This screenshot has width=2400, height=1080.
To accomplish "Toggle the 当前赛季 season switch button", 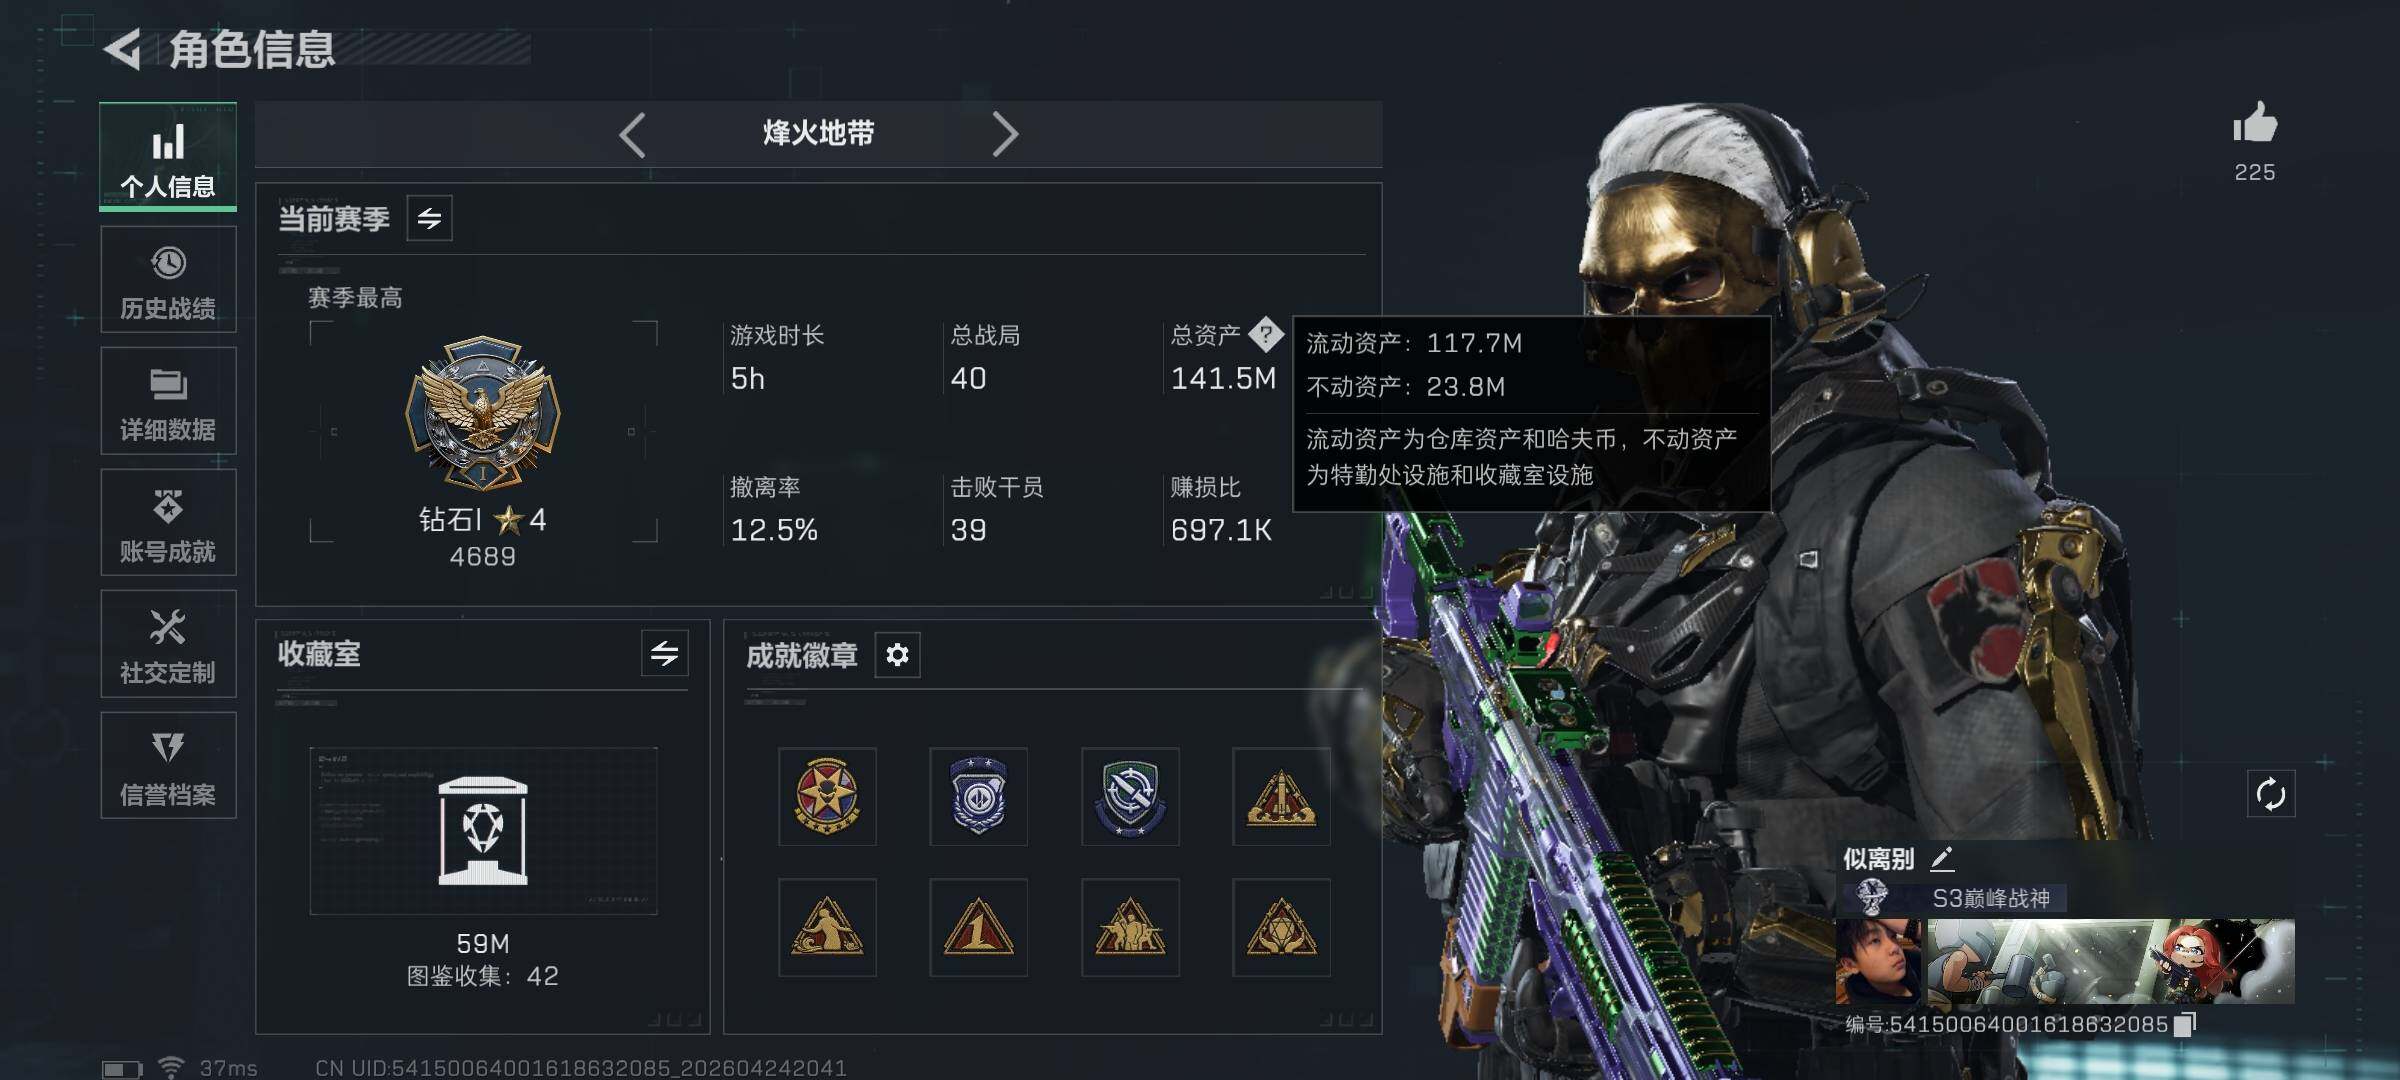I will coord(429,218).
